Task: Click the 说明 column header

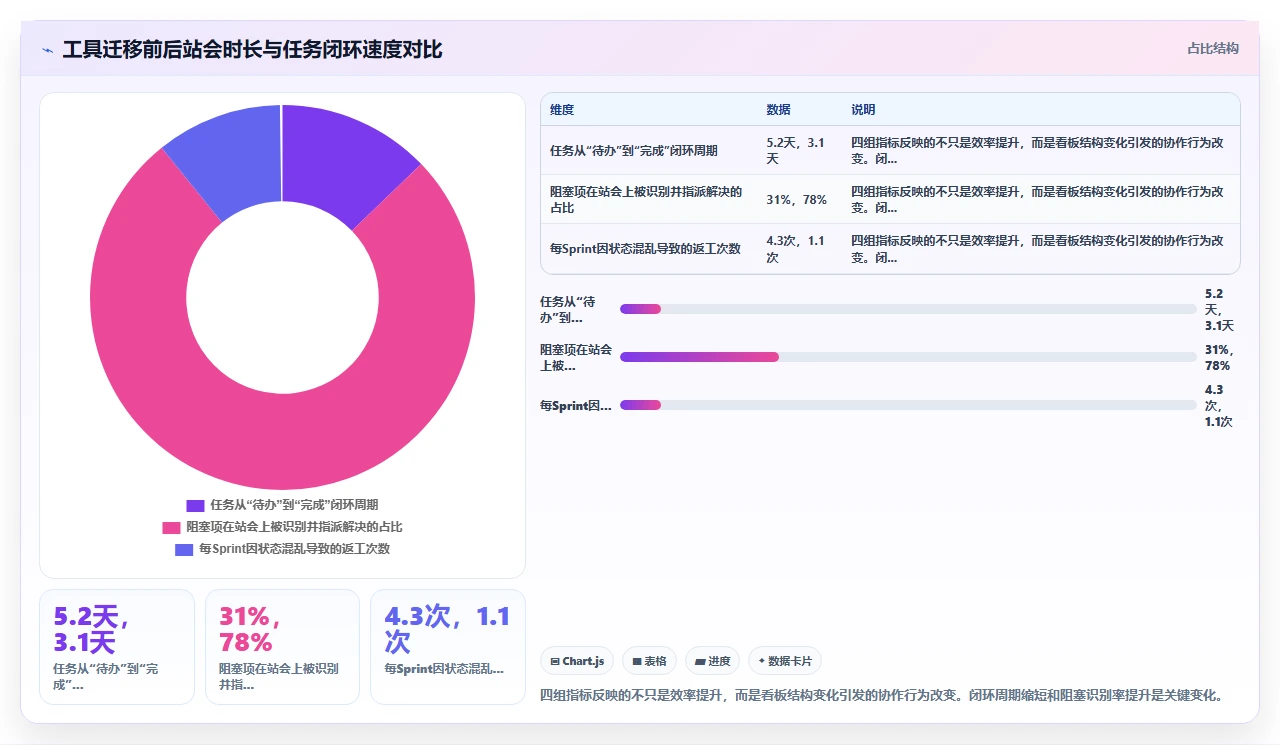Action: (x=863, y=110)
